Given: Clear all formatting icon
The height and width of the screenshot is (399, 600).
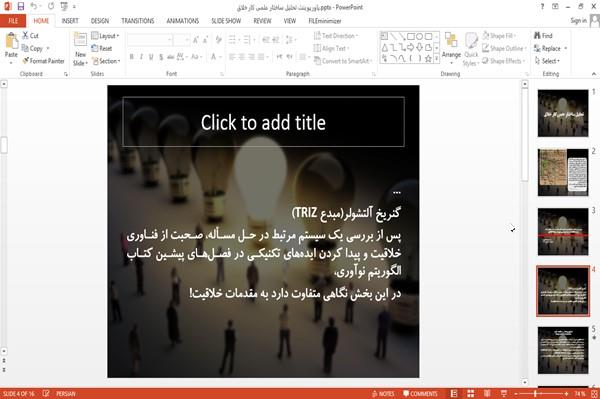Looking at the screenshot, I should click(218, 40).
